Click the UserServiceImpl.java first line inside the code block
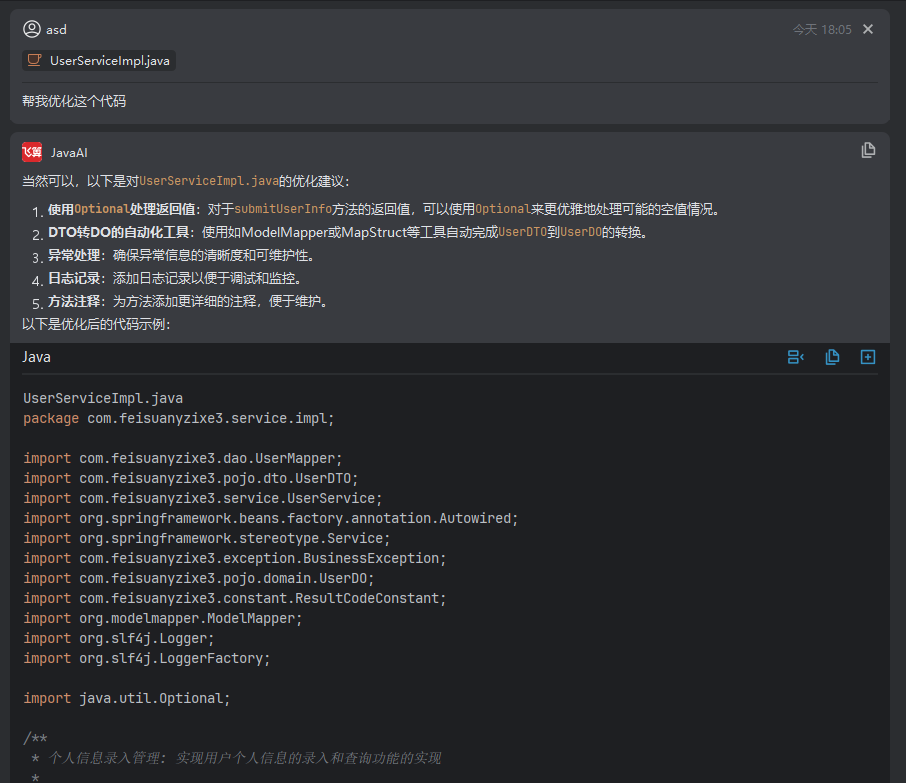 tap(103, 398)
